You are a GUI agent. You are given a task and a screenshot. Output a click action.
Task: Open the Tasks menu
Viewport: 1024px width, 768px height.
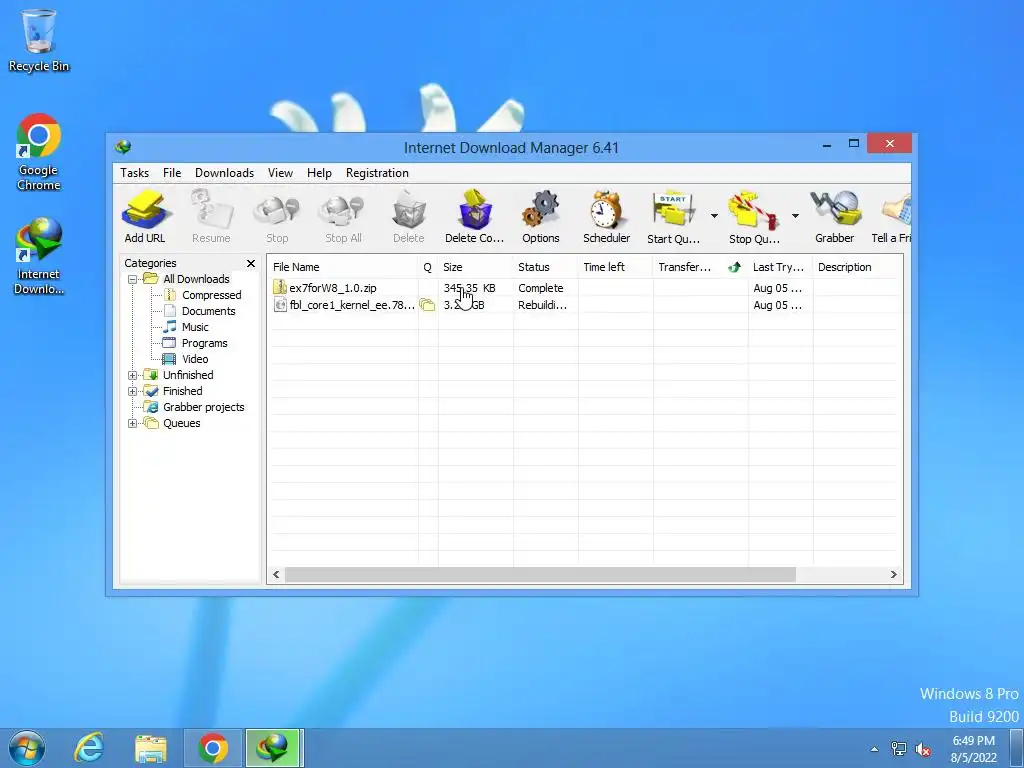[135, 173]
